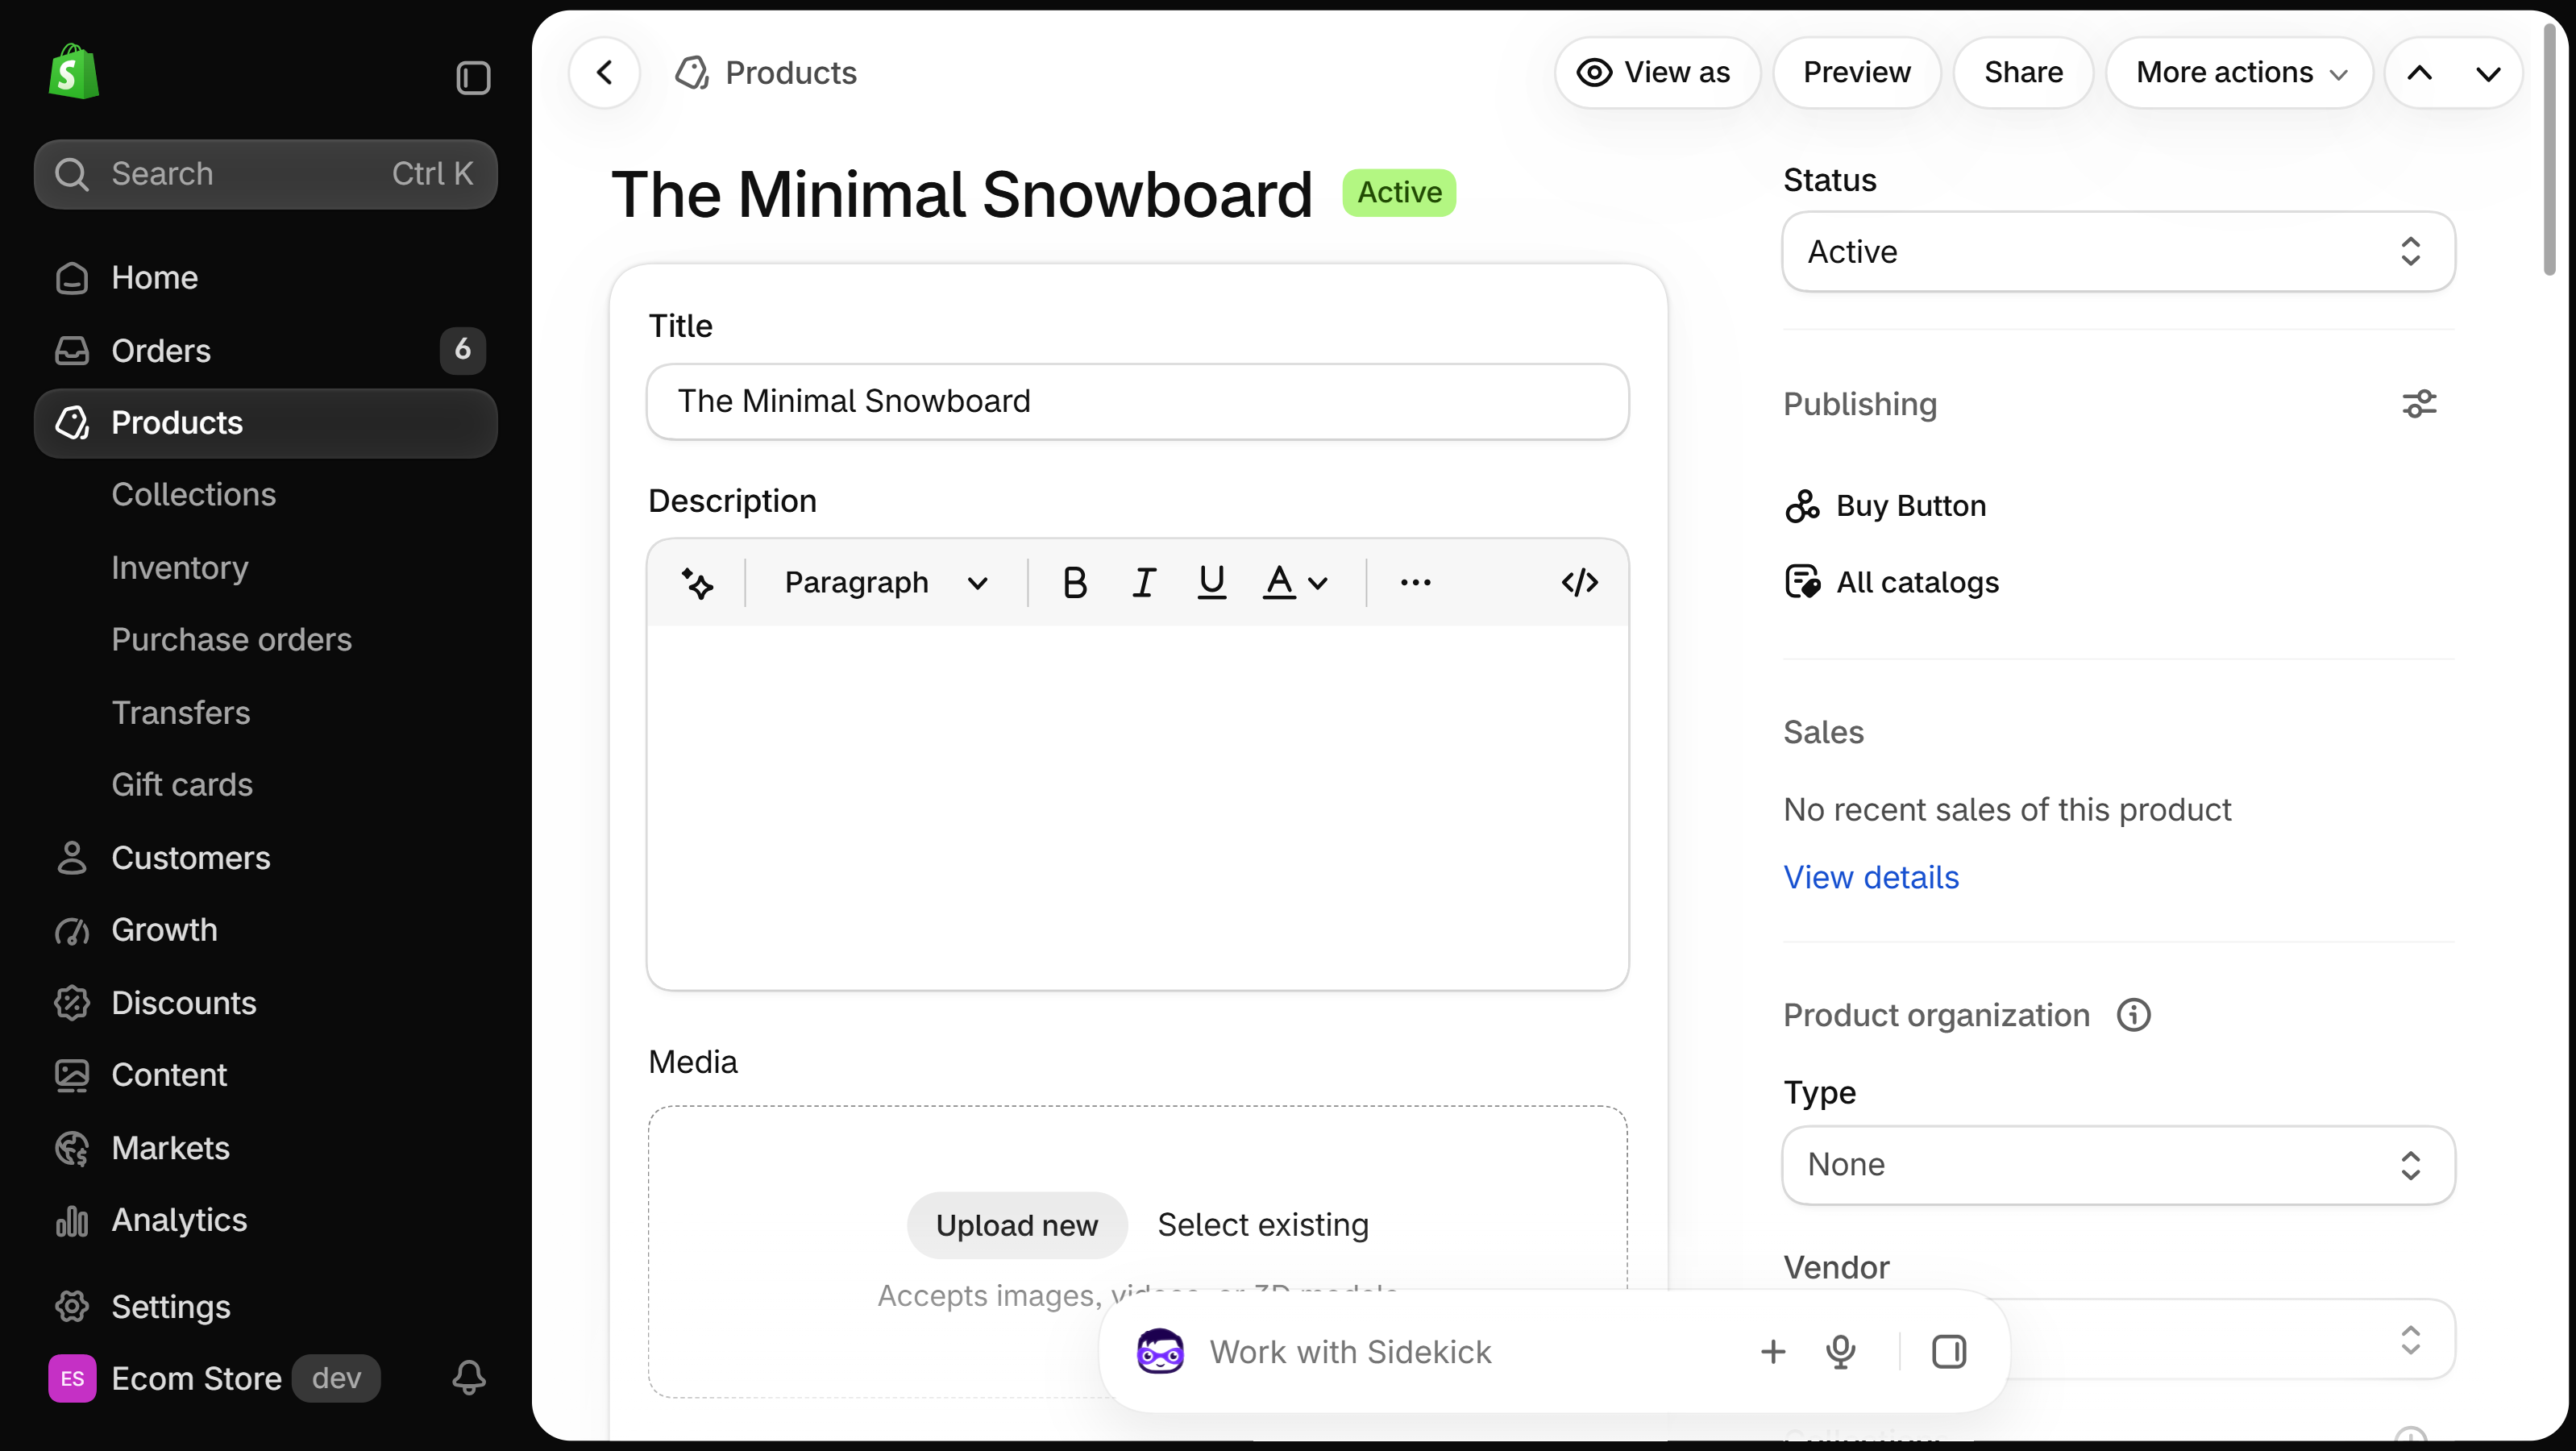
Task: Click the Sidekick avatar icon
Action: tap(1160, 1352)
